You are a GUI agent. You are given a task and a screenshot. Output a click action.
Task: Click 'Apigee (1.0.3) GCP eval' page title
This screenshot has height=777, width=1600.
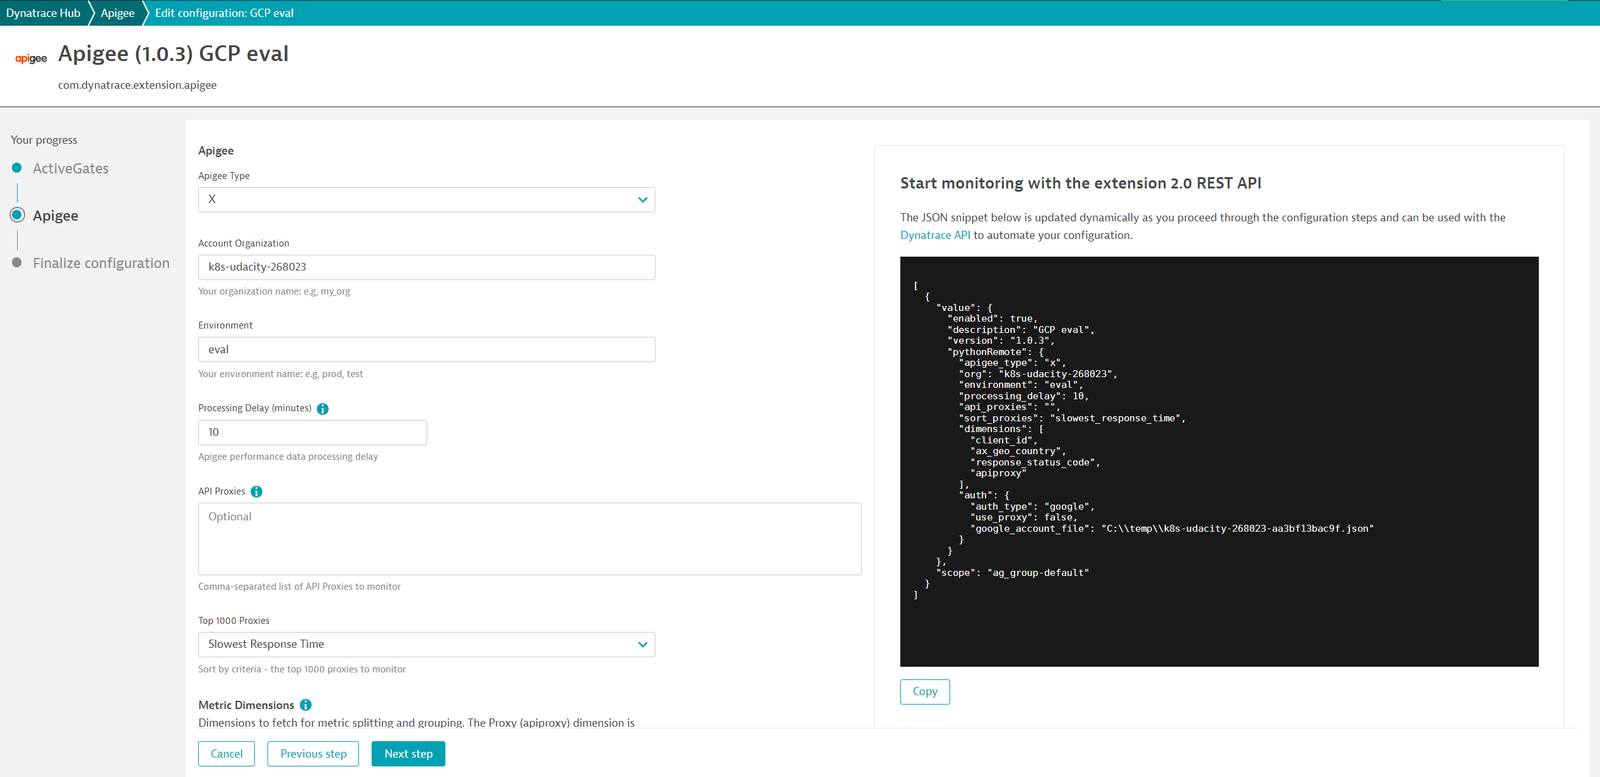point(173,54)
